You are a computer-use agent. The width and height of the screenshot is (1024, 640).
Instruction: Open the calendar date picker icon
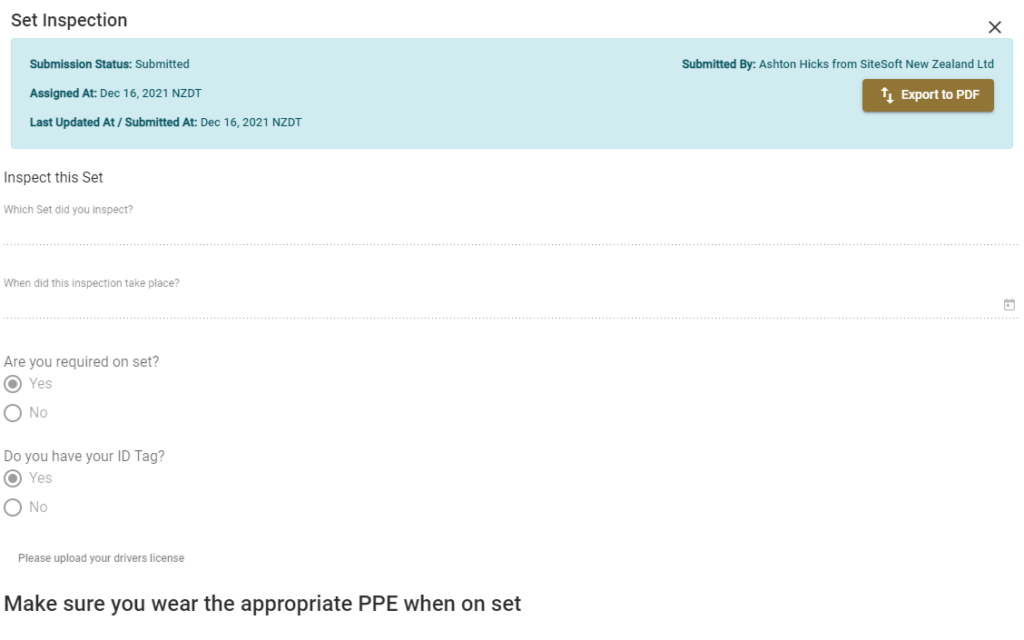(1009, 305)
